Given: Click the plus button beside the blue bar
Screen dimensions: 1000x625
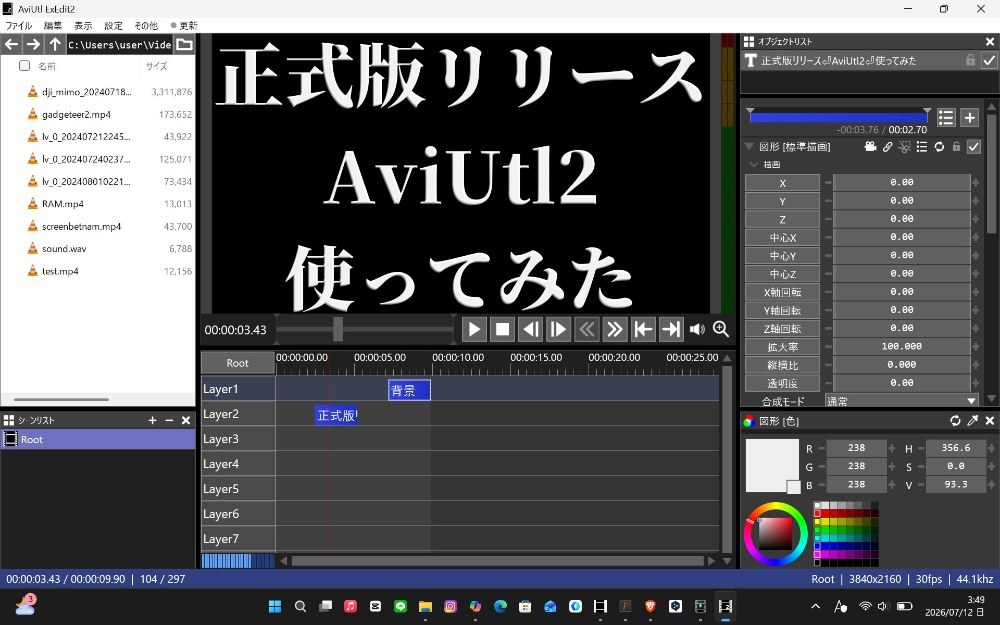Looking at the screenshot, I should pyautogui.click(x=969, y=117).
